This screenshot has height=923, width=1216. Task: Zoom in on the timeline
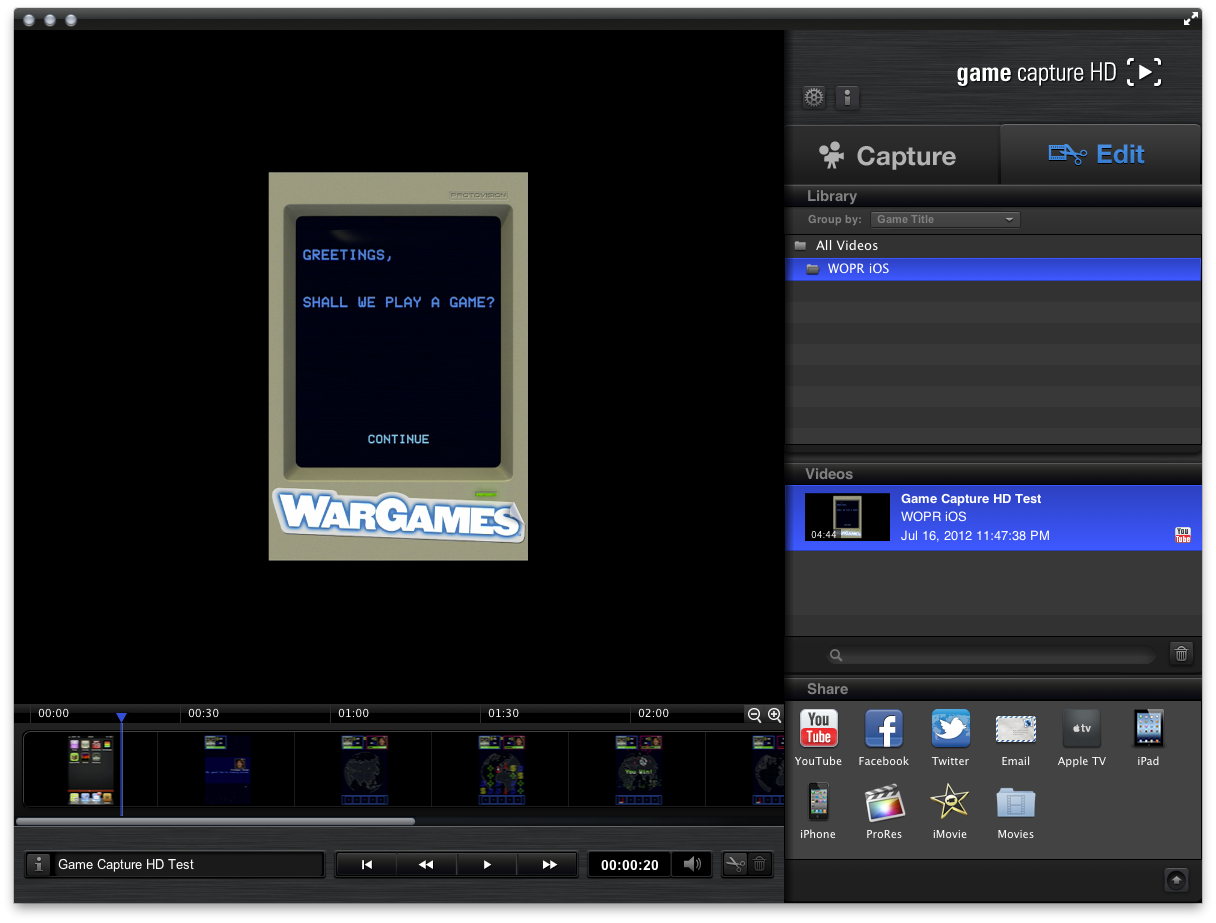coord(774,714)
